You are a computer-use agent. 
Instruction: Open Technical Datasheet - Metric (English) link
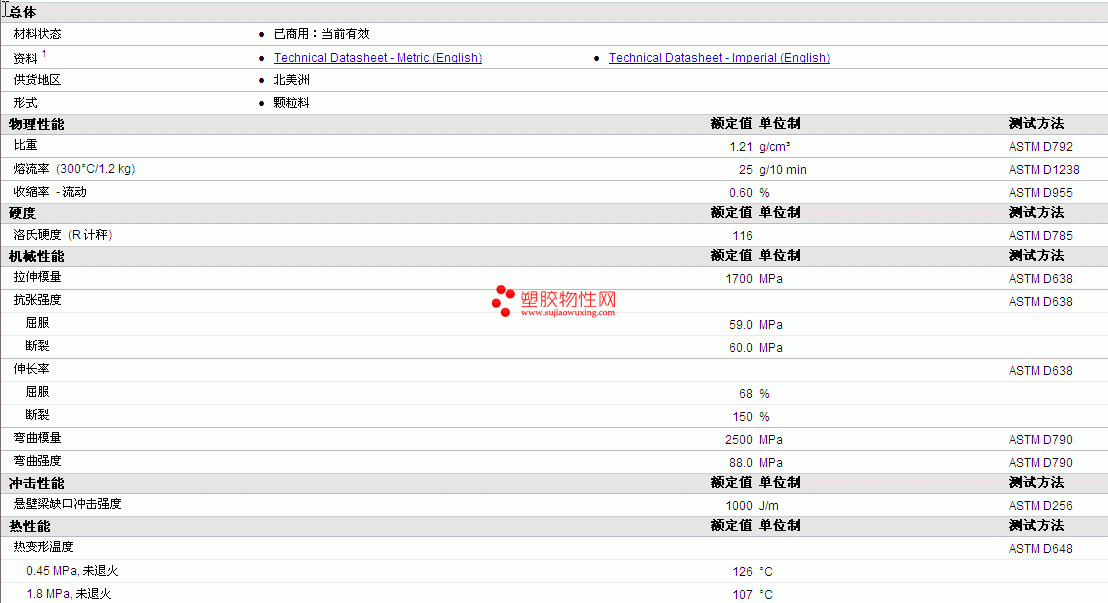(378, 58)
